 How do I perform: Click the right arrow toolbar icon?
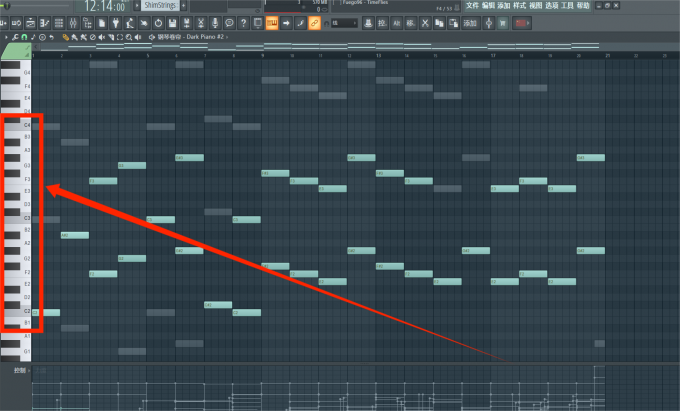(286, 23)
